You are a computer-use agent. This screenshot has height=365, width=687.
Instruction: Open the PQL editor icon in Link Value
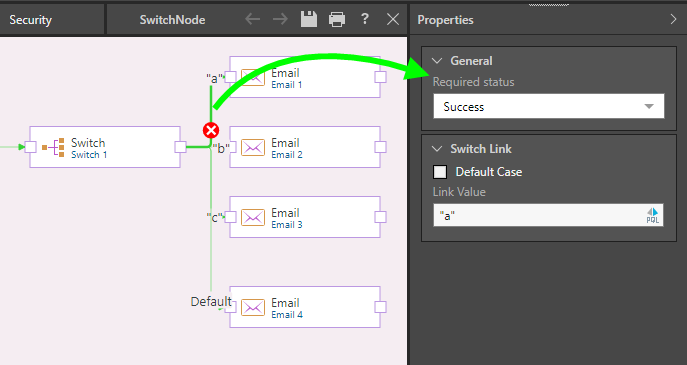pyautogui.click(x=652, y=215)
